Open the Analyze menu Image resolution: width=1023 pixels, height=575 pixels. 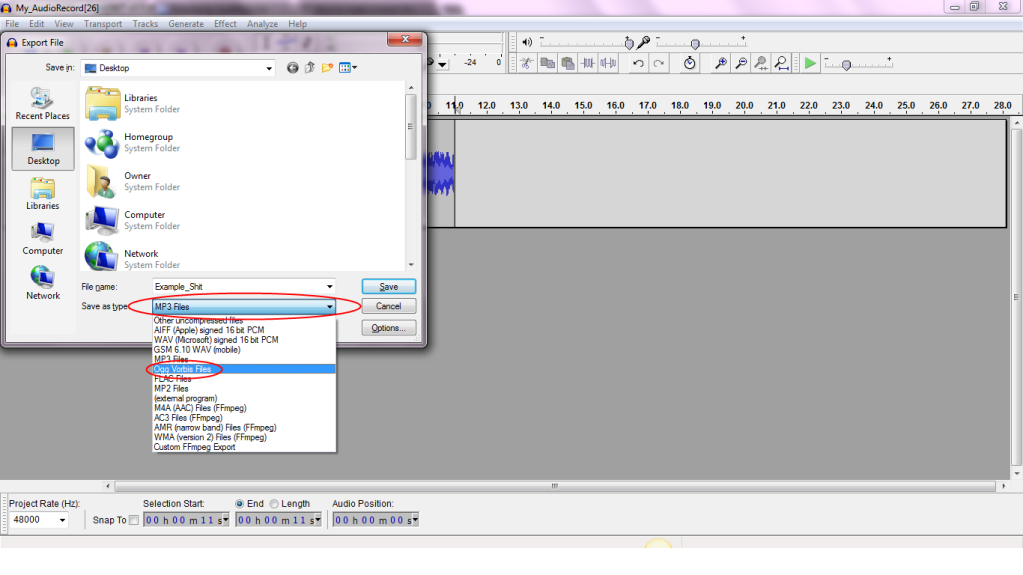point(262,23)
